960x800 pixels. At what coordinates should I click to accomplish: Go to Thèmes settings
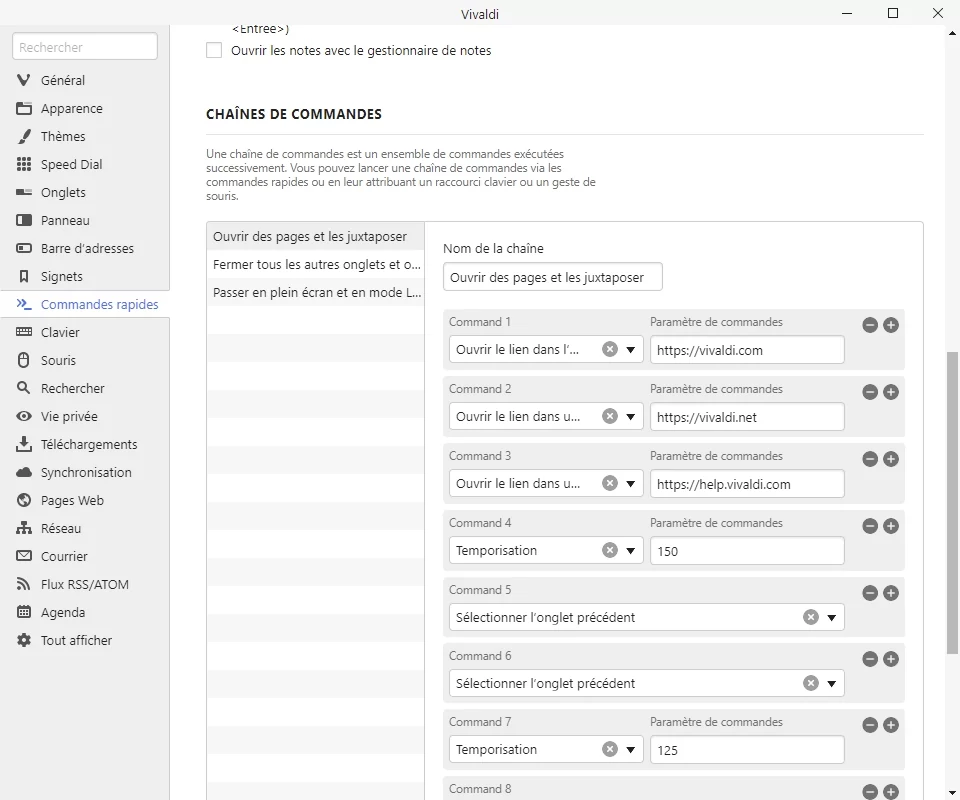84,136
